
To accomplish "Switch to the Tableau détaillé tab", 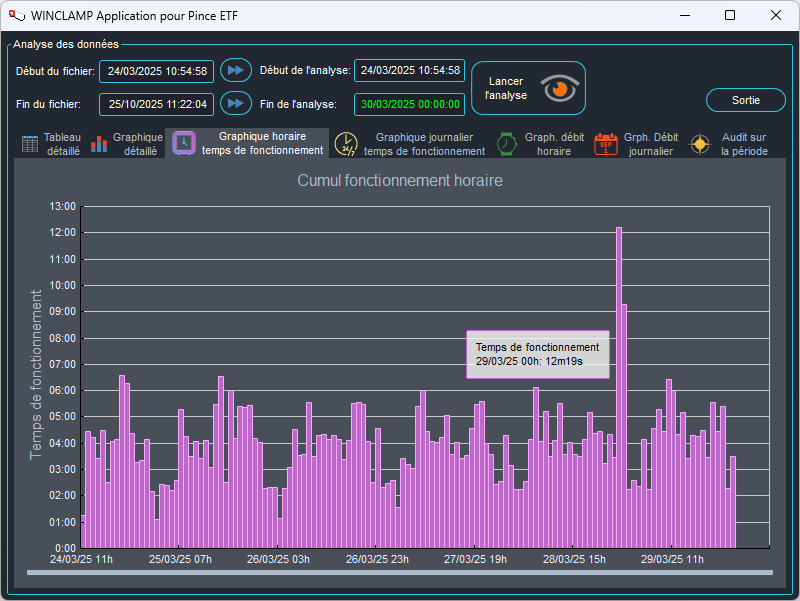I will coord(63,144).
